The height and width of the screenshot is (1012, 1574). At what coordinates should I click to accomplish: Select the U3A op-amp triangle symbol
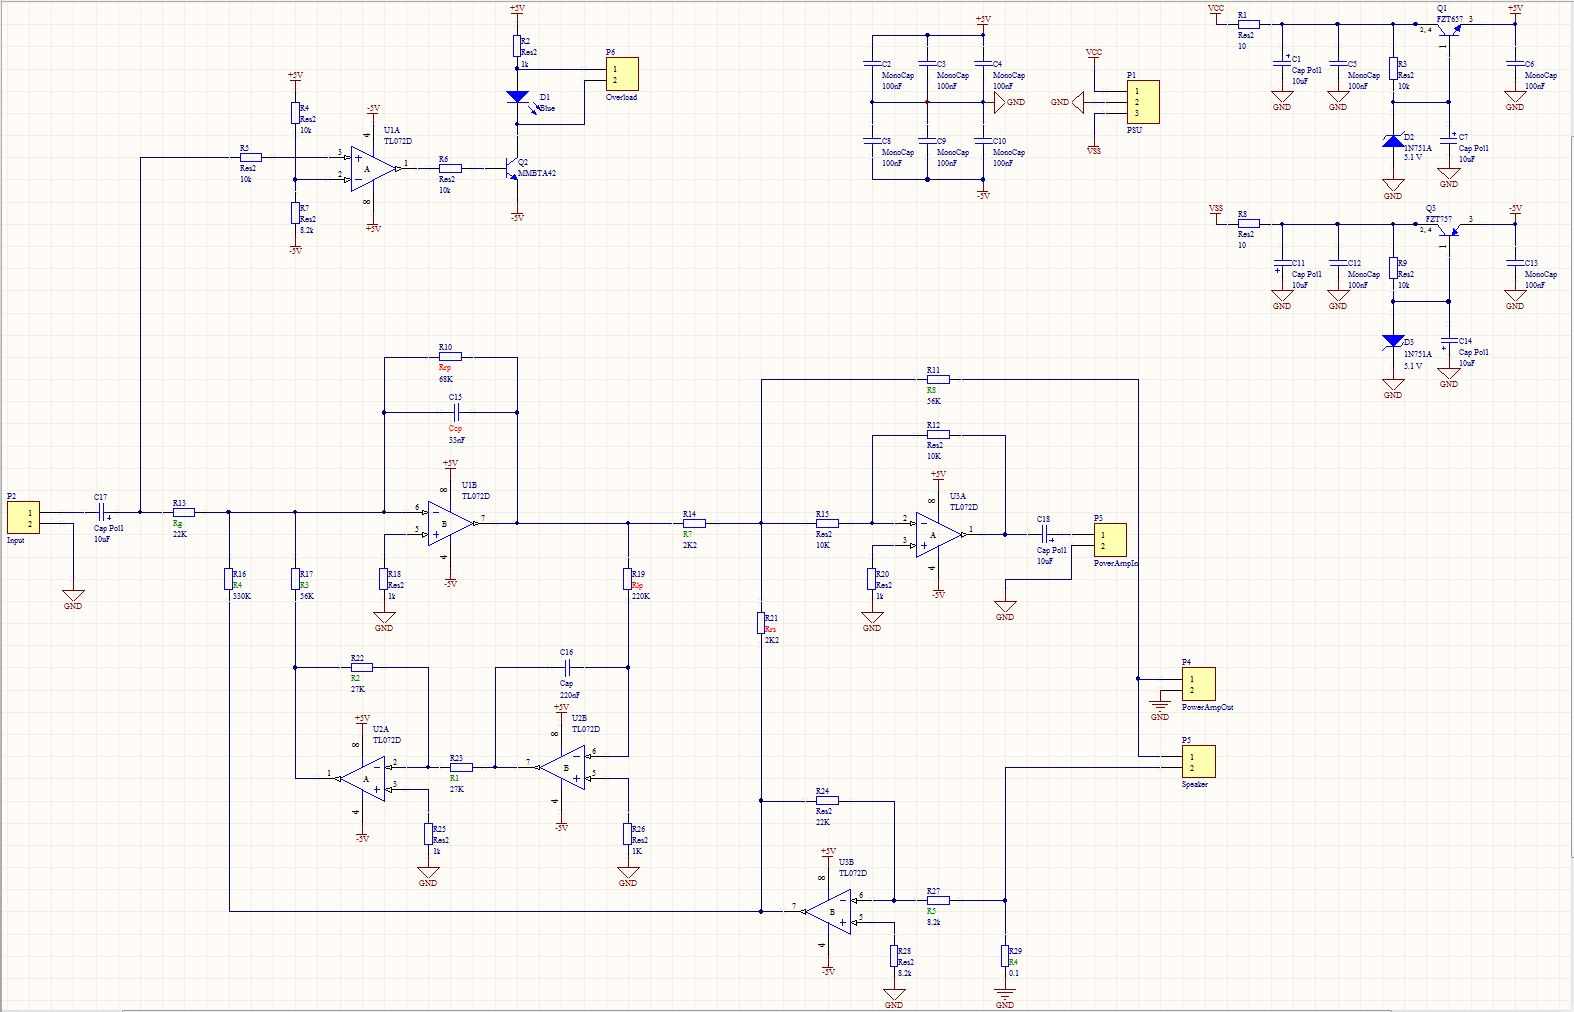click(x=938, y=534)
